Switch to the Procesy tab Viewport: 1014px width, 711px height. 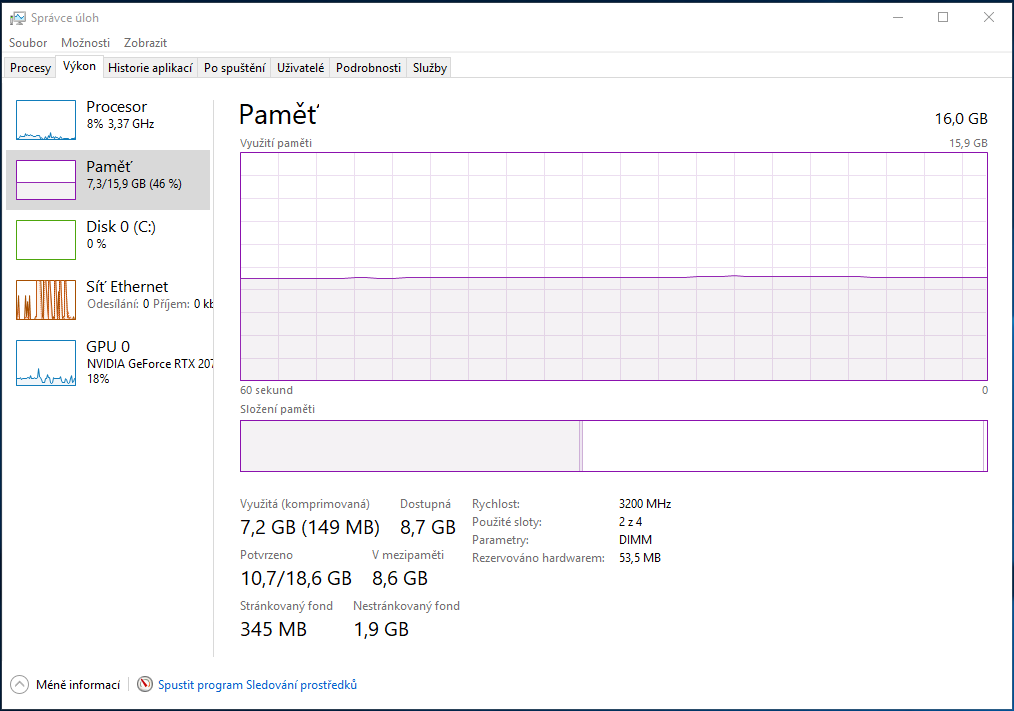point(30,68)
